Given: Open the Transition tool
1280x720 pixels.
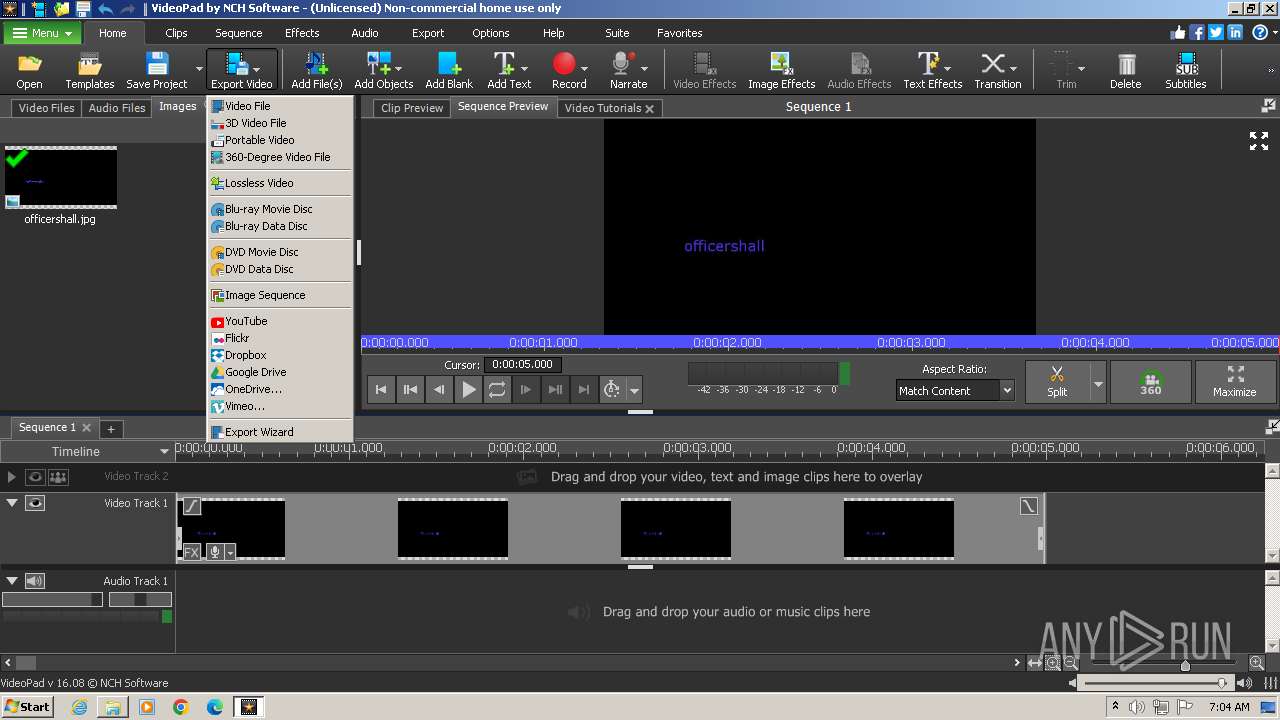Looking at the screenshot, I should 997,70.
